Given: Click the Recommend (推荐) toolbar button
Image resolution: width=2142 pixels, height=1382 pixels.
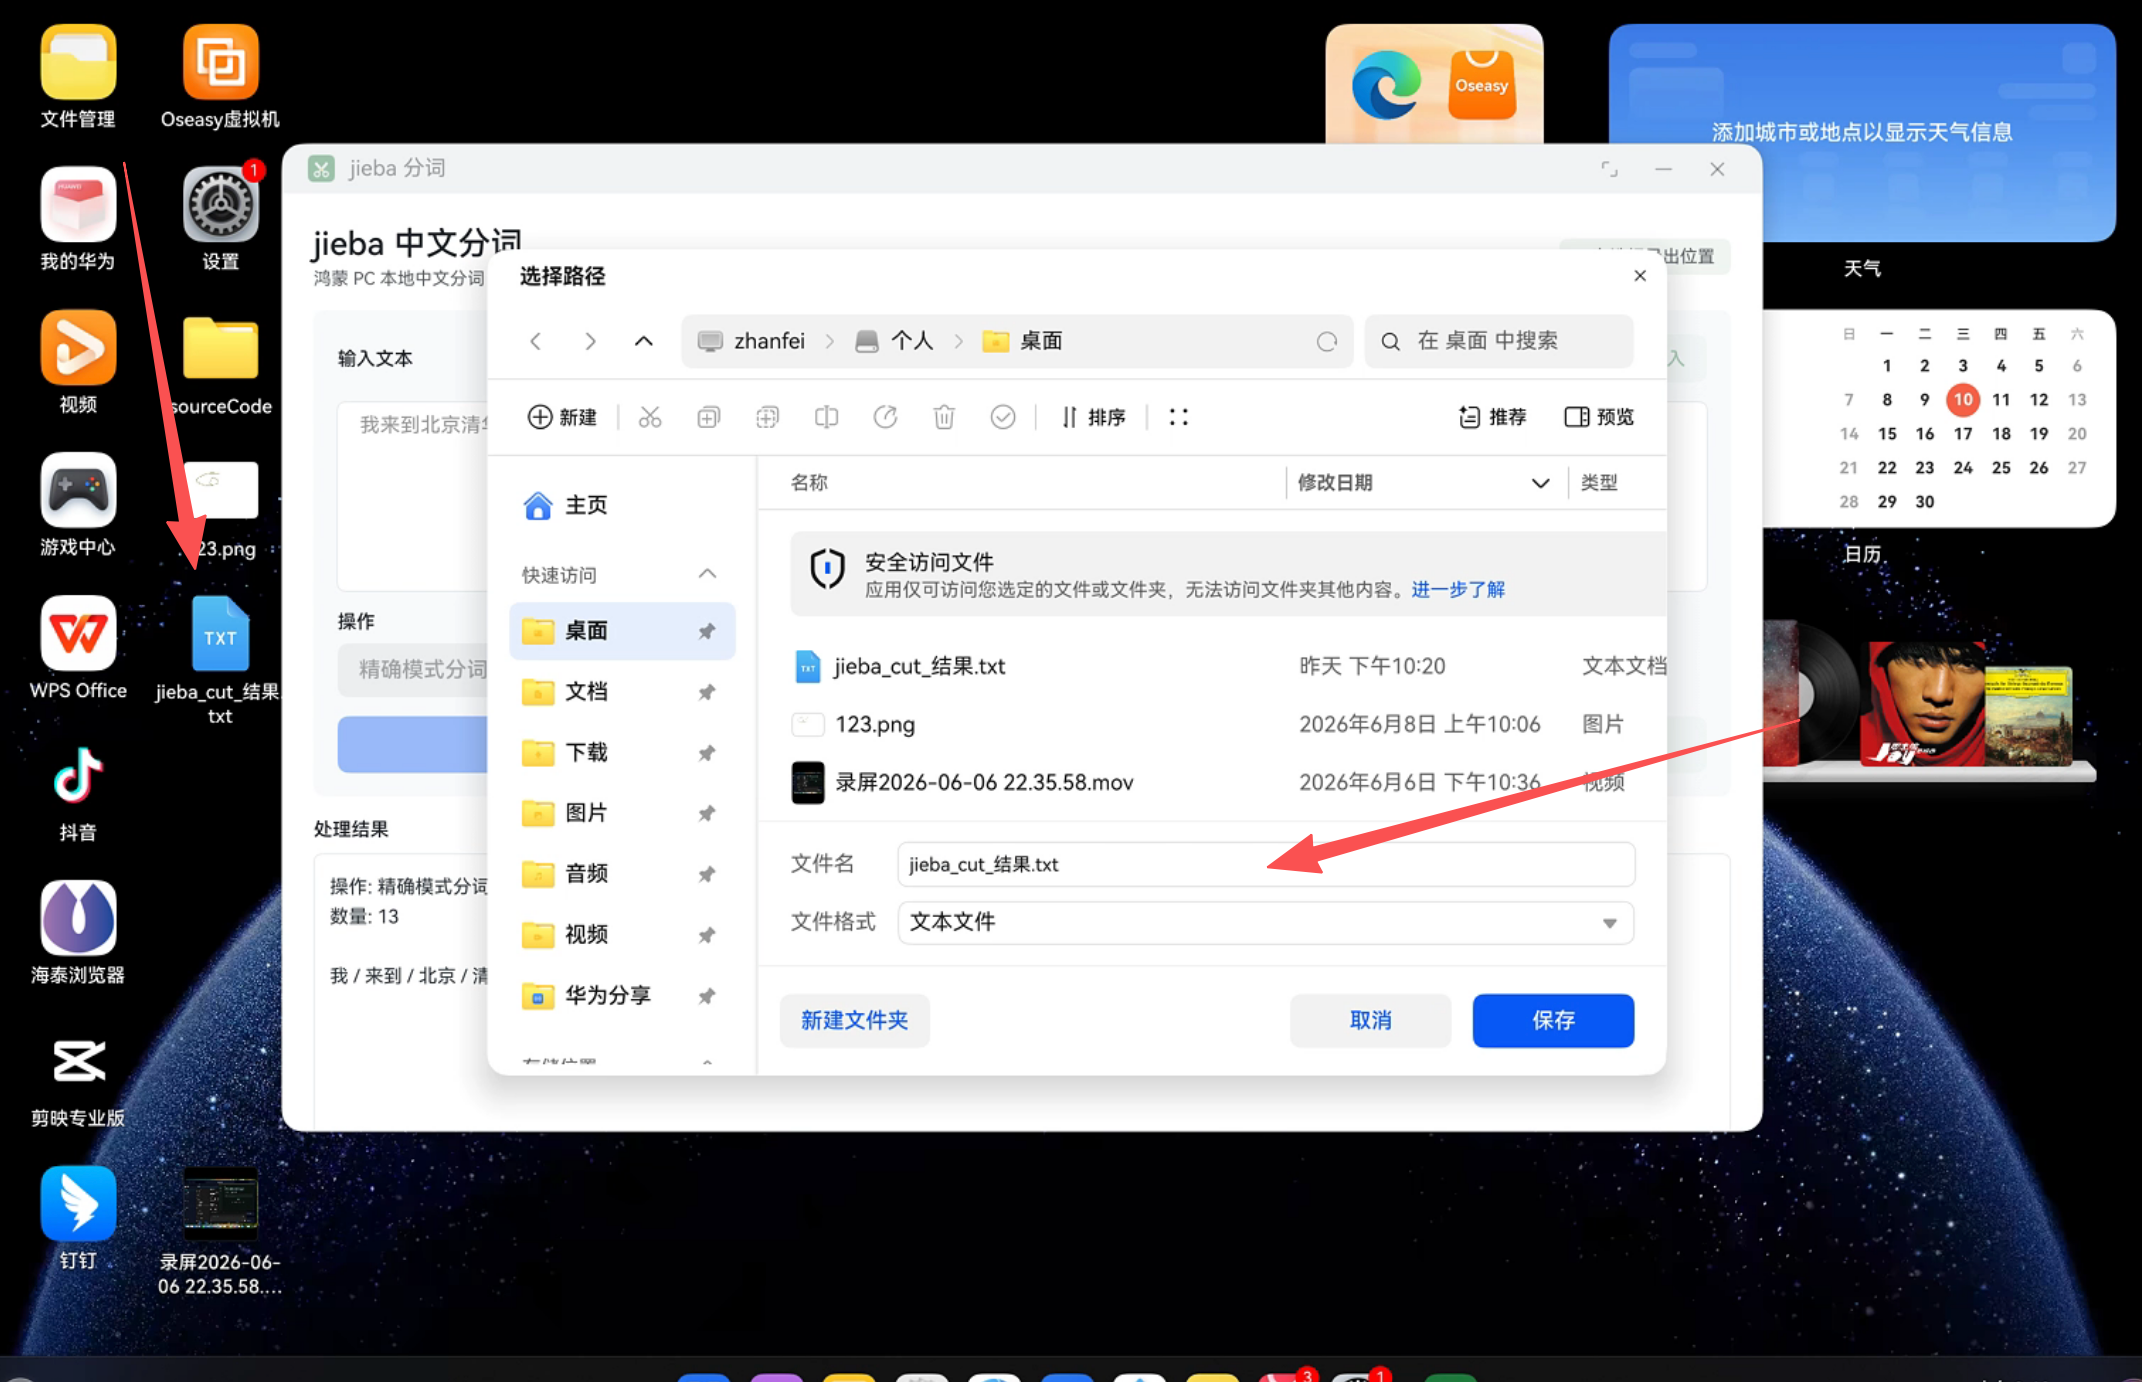Looking at the screenshot, I should (x=1492, y=417).
